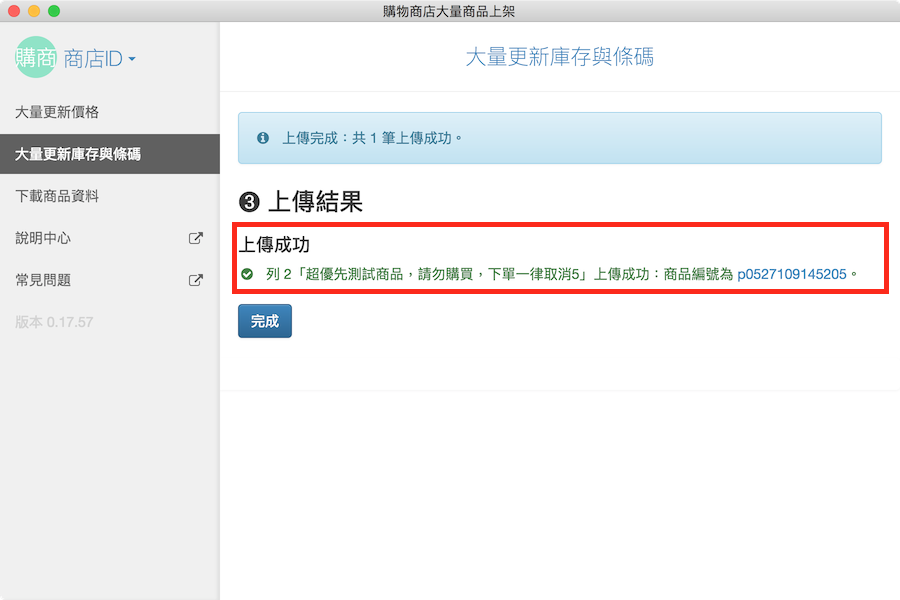Open the 說明中心 sidebar link
900x600 pixels.
coord(43,238)
